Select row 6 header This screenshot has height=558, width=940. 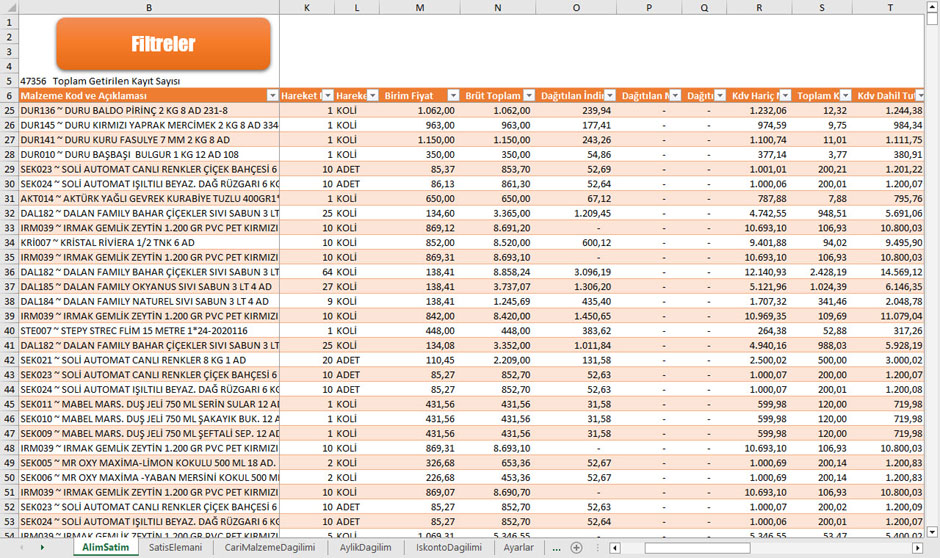[x=9, y=95]
